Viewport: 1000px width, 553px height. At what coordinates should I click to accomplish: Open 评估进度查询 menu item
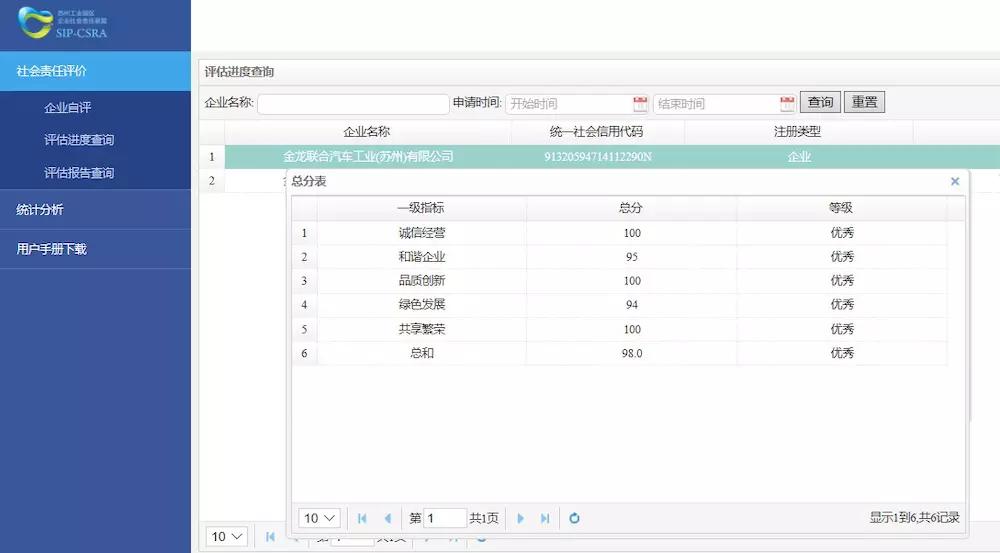tap(79, 140)
